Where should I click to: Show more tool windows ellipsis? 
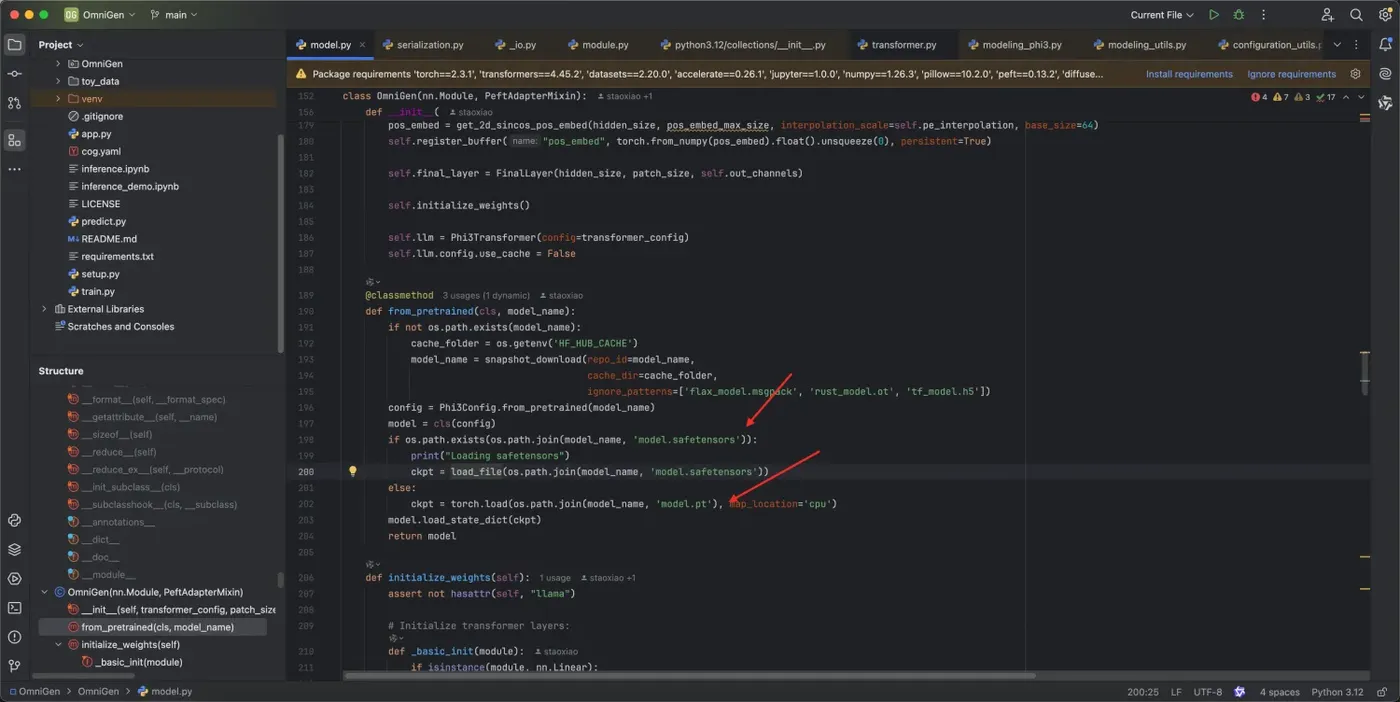pos(14,170)
